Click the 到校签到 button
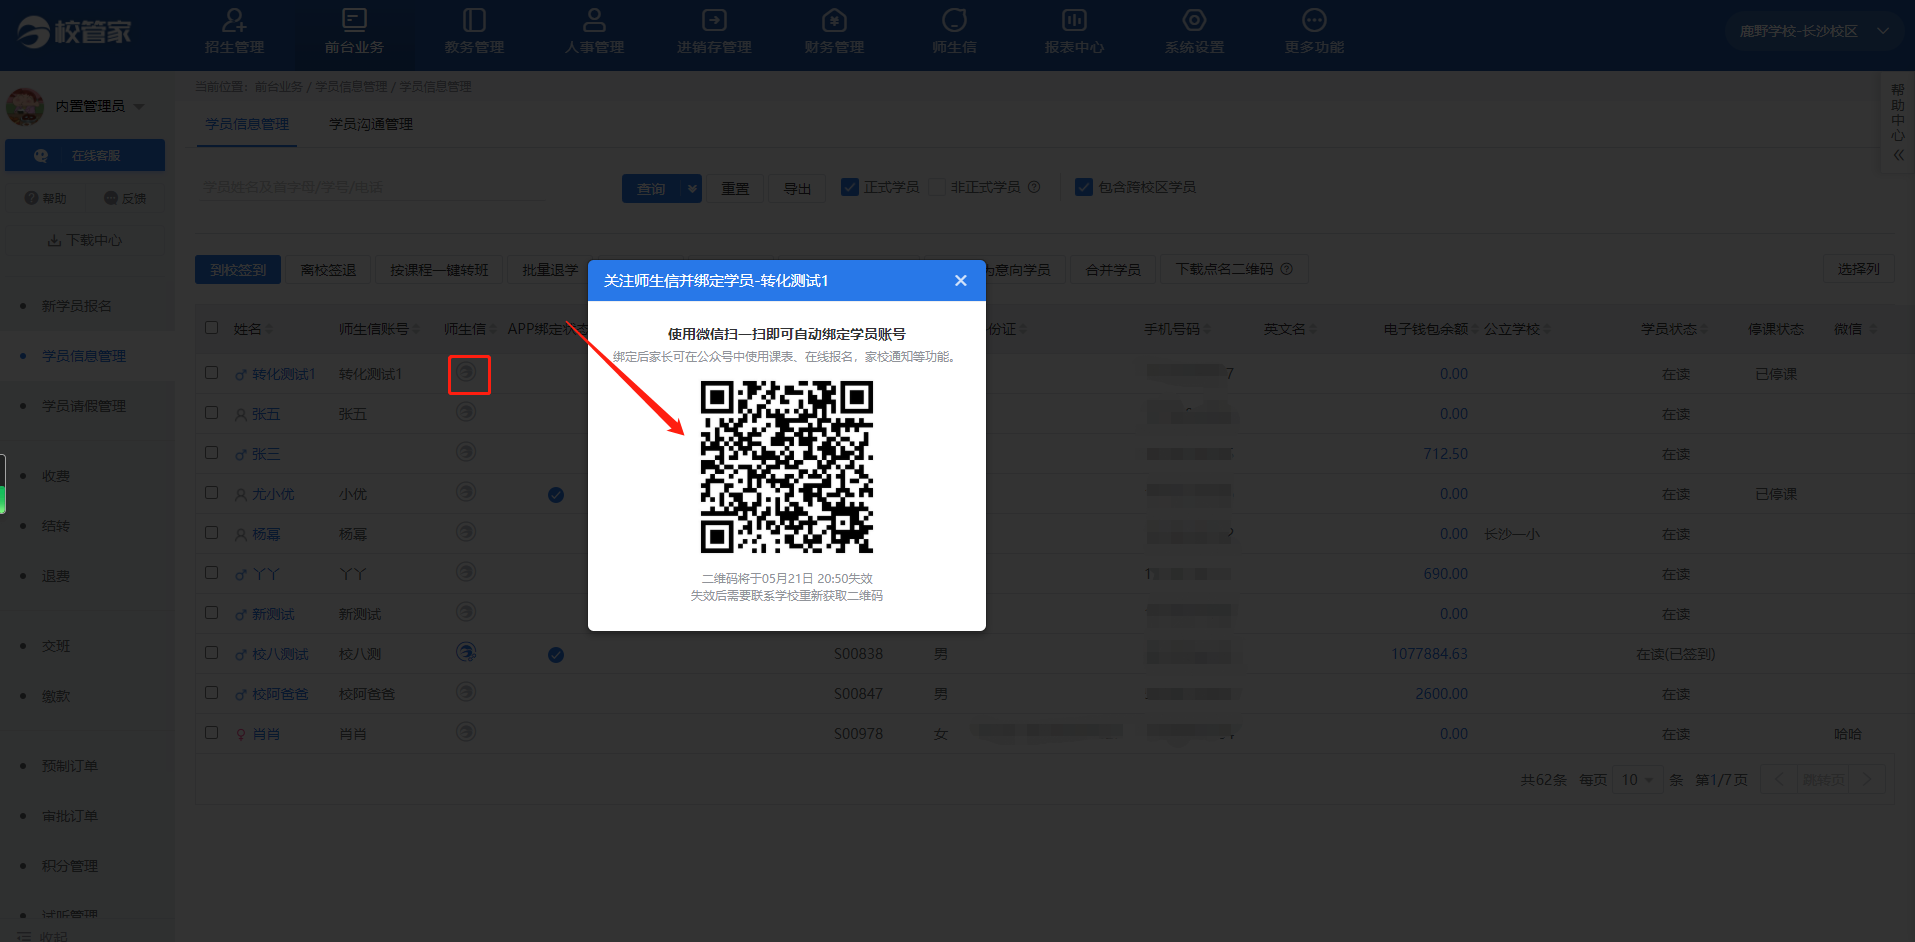 pyautogui.click(x=238, y=270)
